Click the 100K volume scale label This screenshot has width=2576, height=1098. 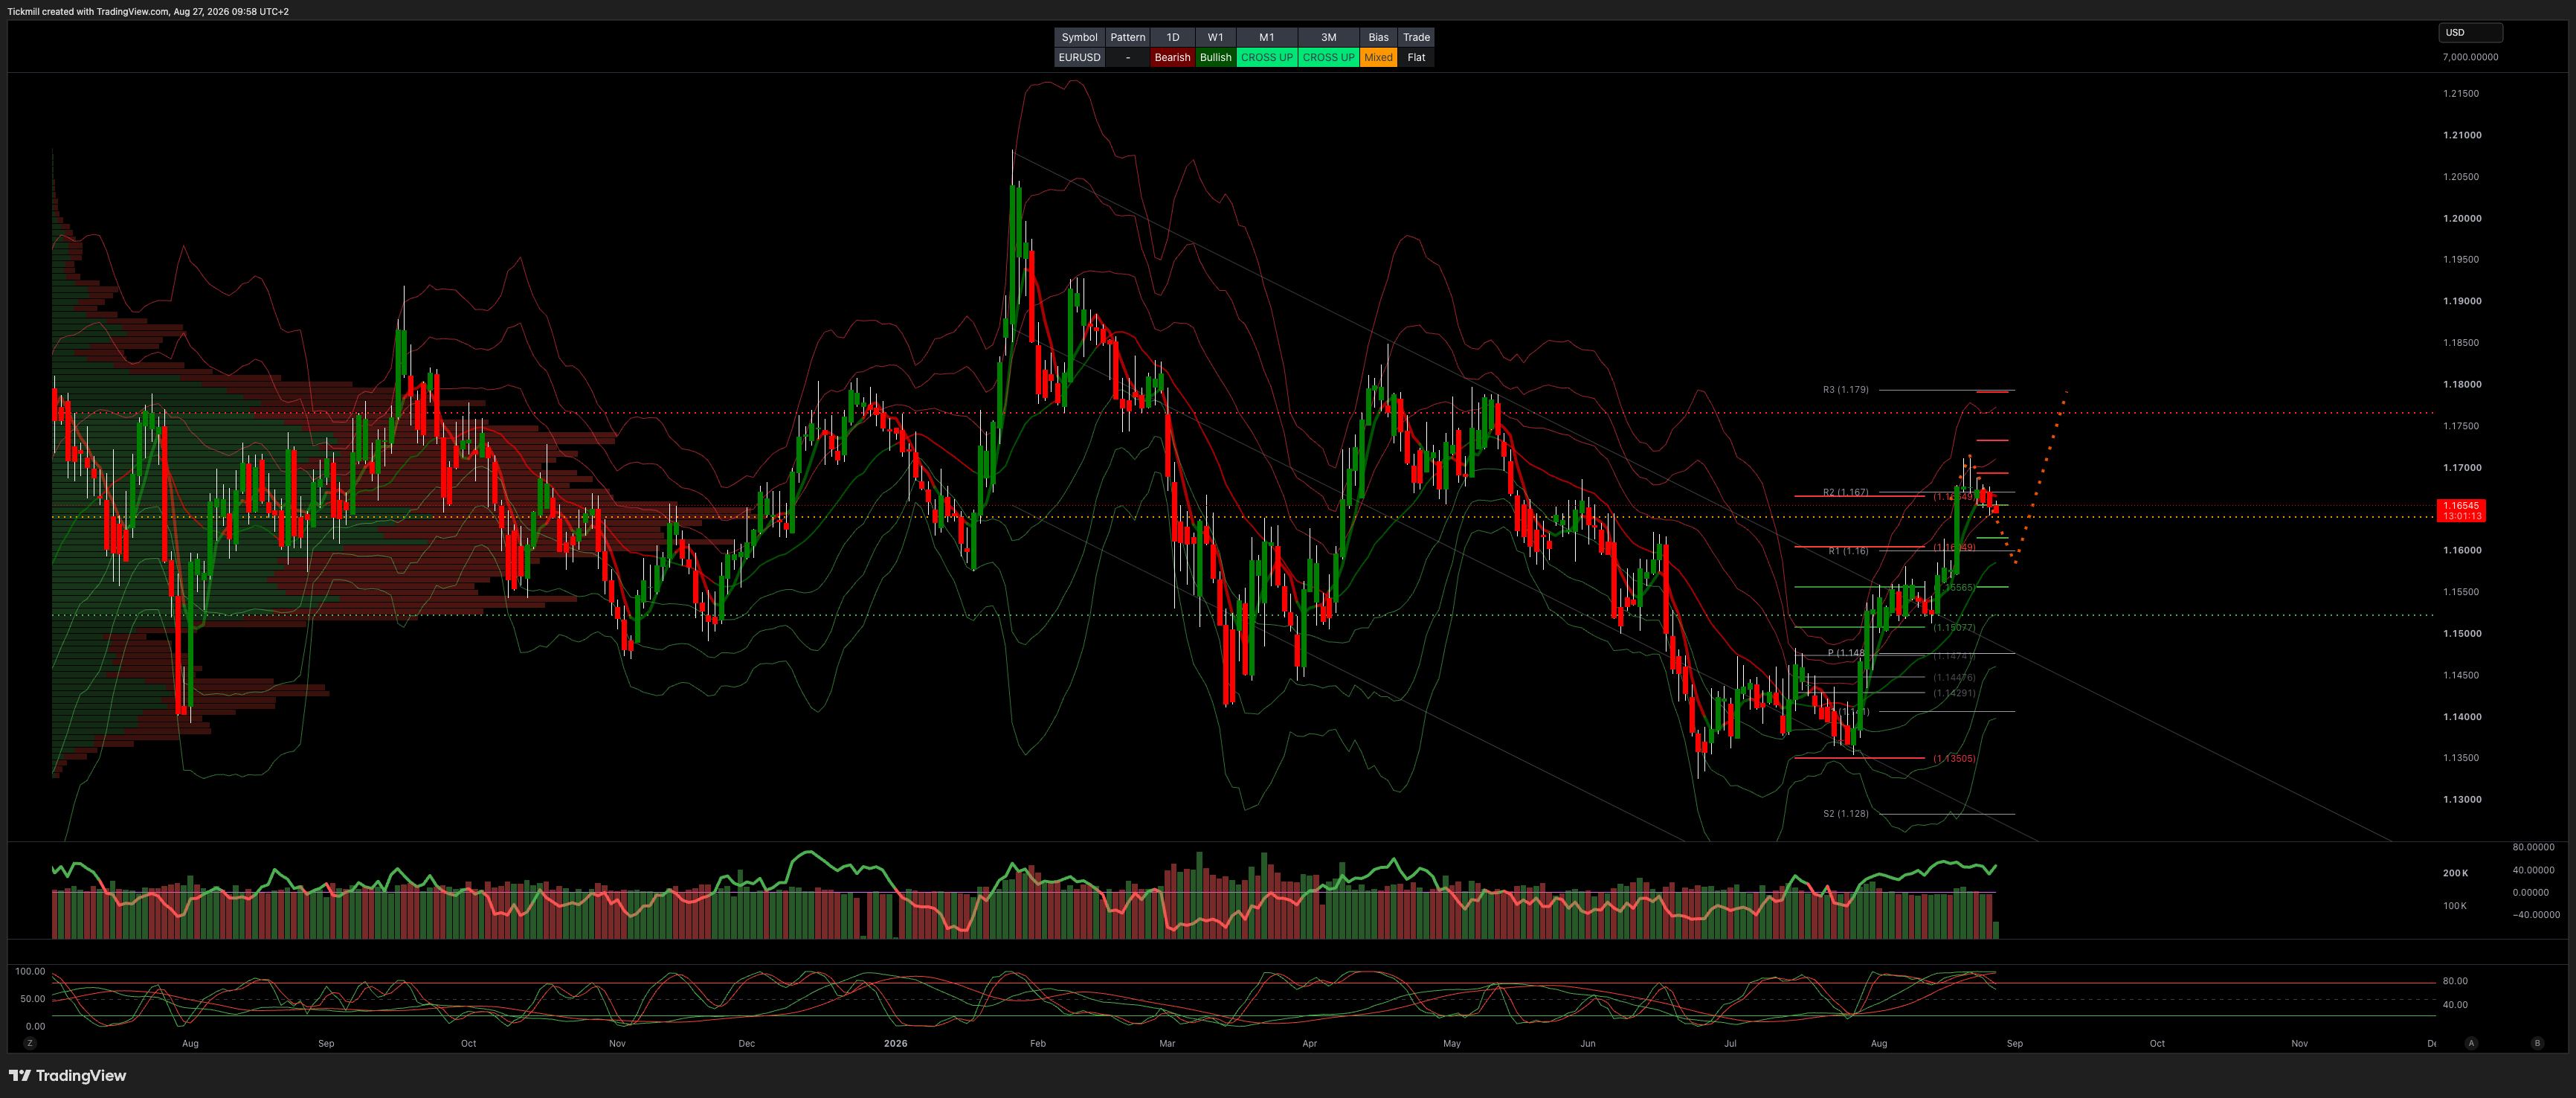click(x=2455, y=906)
